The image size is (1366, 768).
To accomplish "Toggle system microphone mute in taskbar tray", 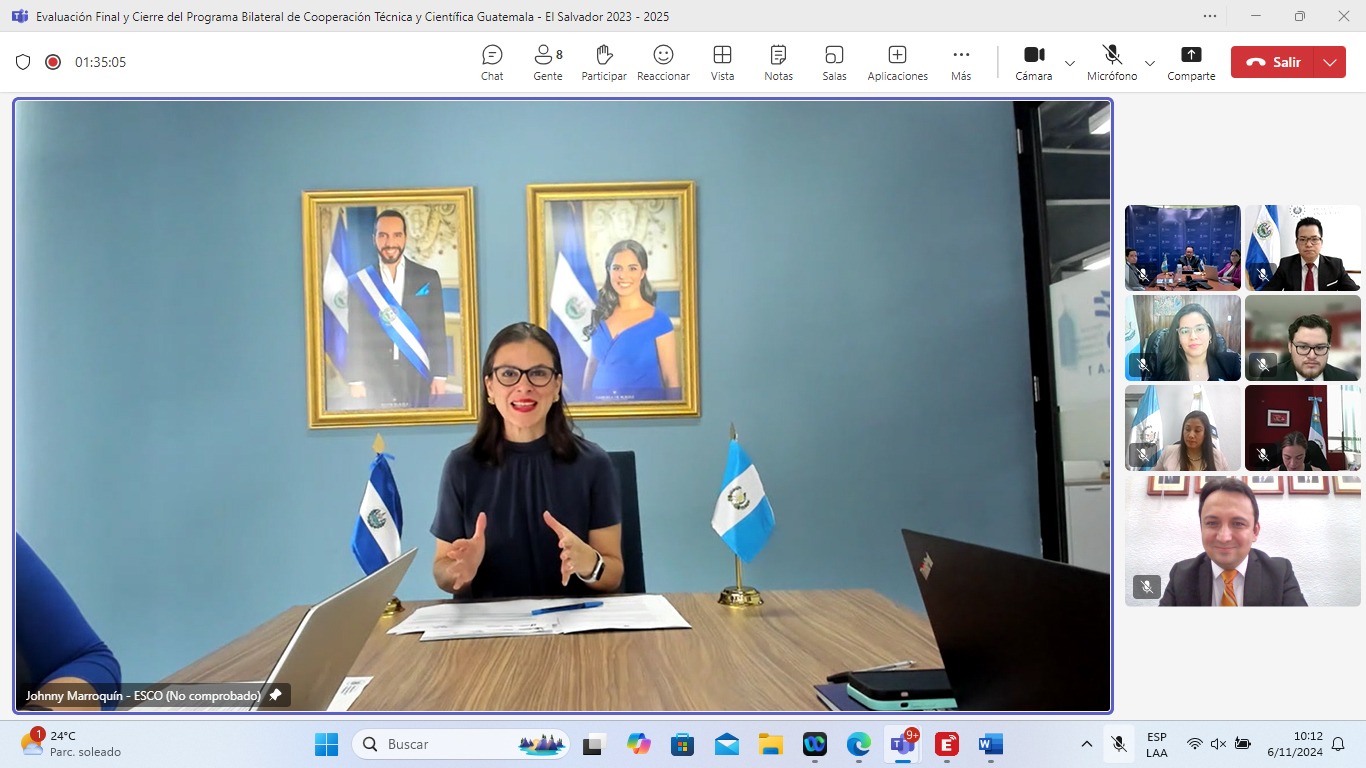I will (x=1119, y=744).
